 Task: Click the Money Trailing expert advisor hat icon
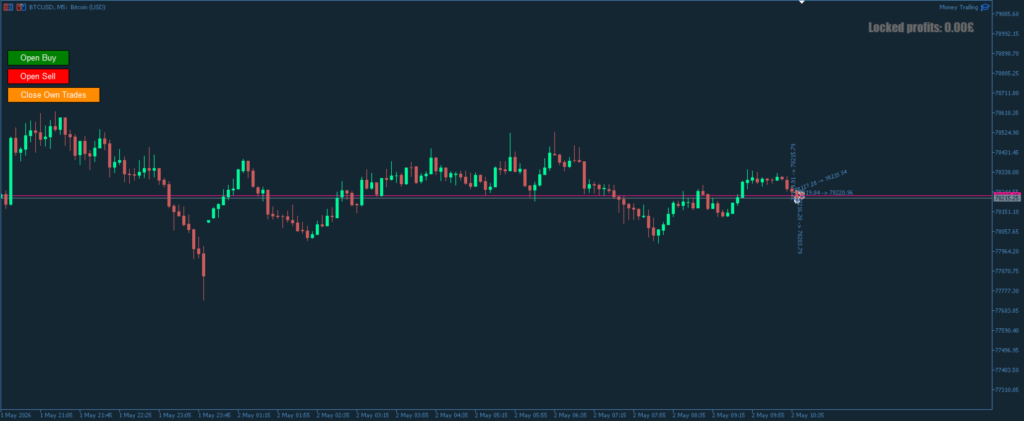(985, 7)
